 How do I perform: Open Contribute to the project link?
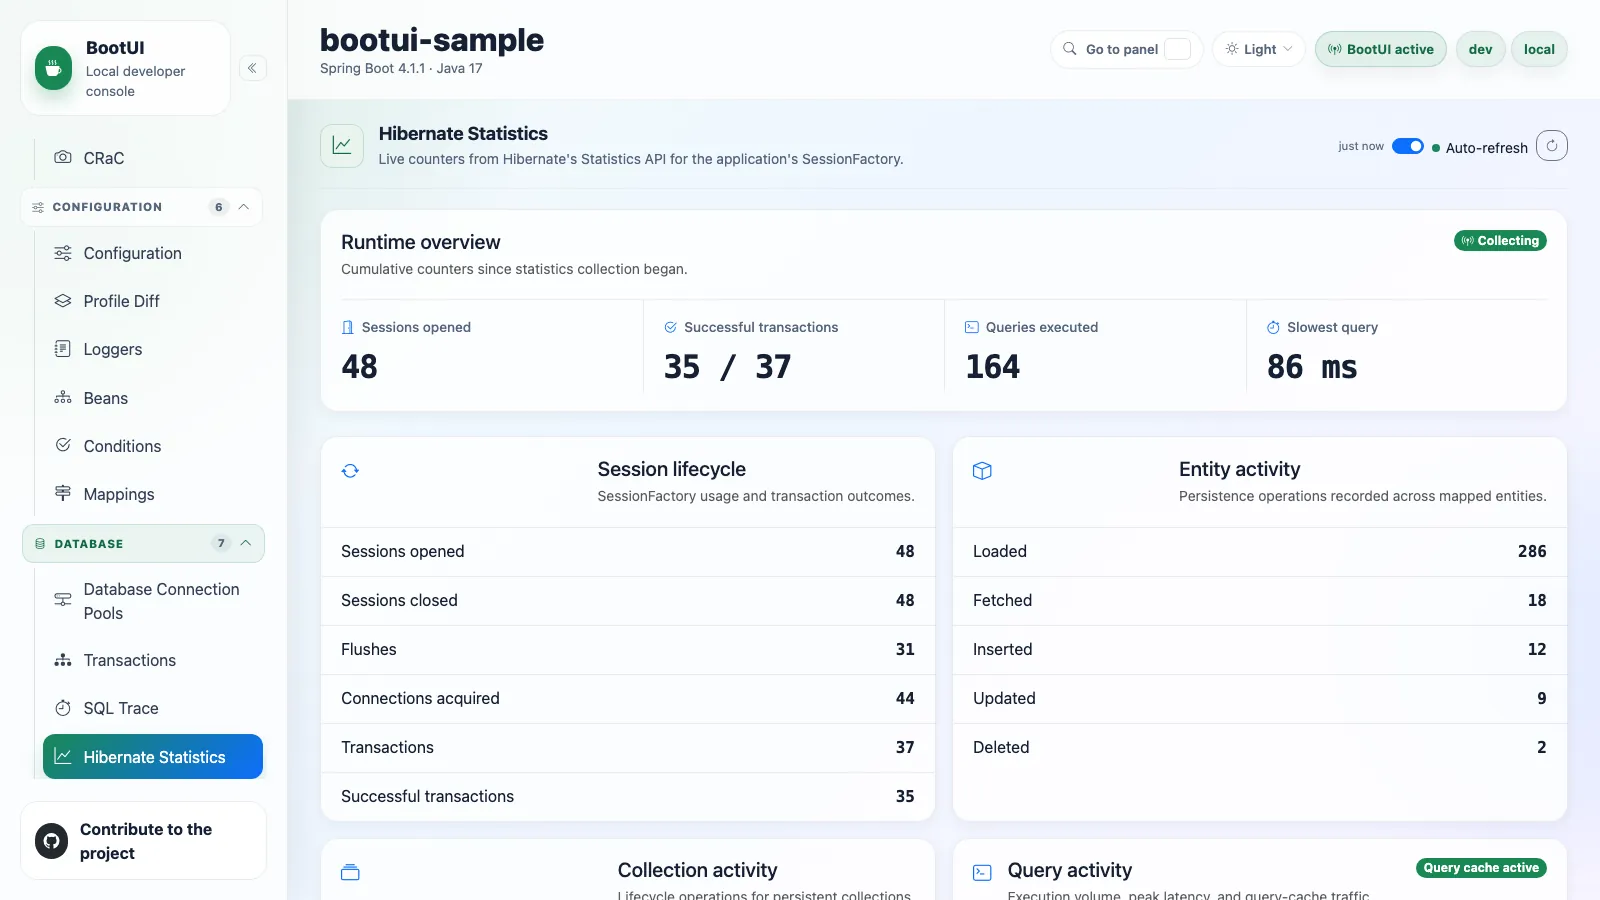143,841
